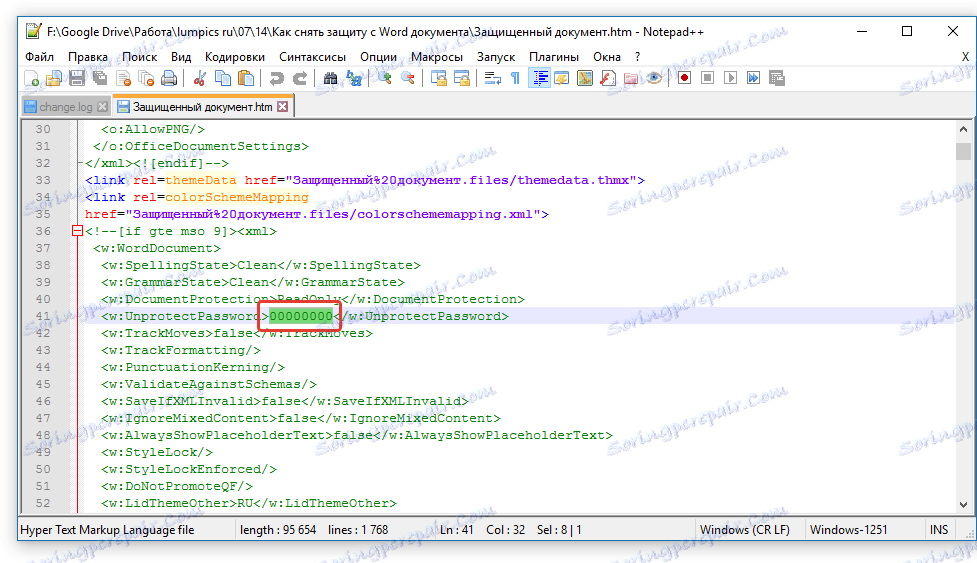Open the Запуск menu
This screenshot has width=977, height=563.
pos(496,57)
